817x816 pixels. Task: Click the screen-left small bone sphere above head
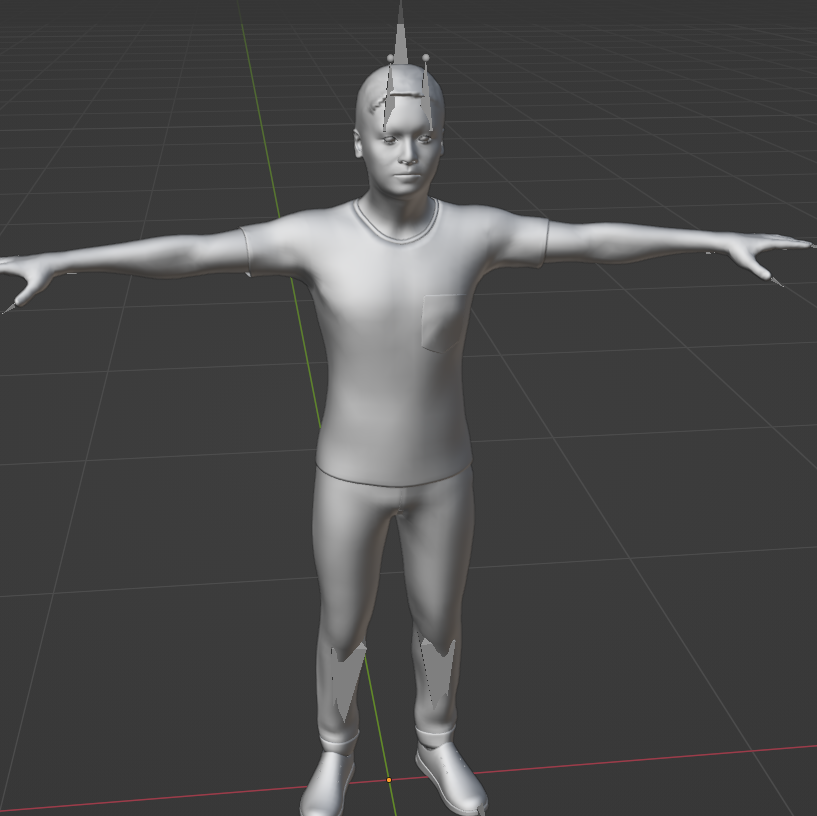pyautogui.click(x=390, y=57)
